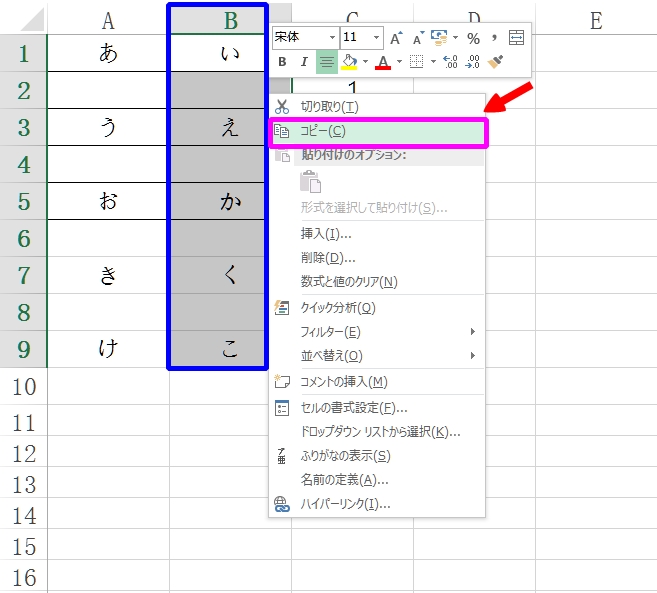The height and width of the screenshot is (593, 657).
Task: Toggle center alignment in the mini toolbar
Action: point(327,62)
